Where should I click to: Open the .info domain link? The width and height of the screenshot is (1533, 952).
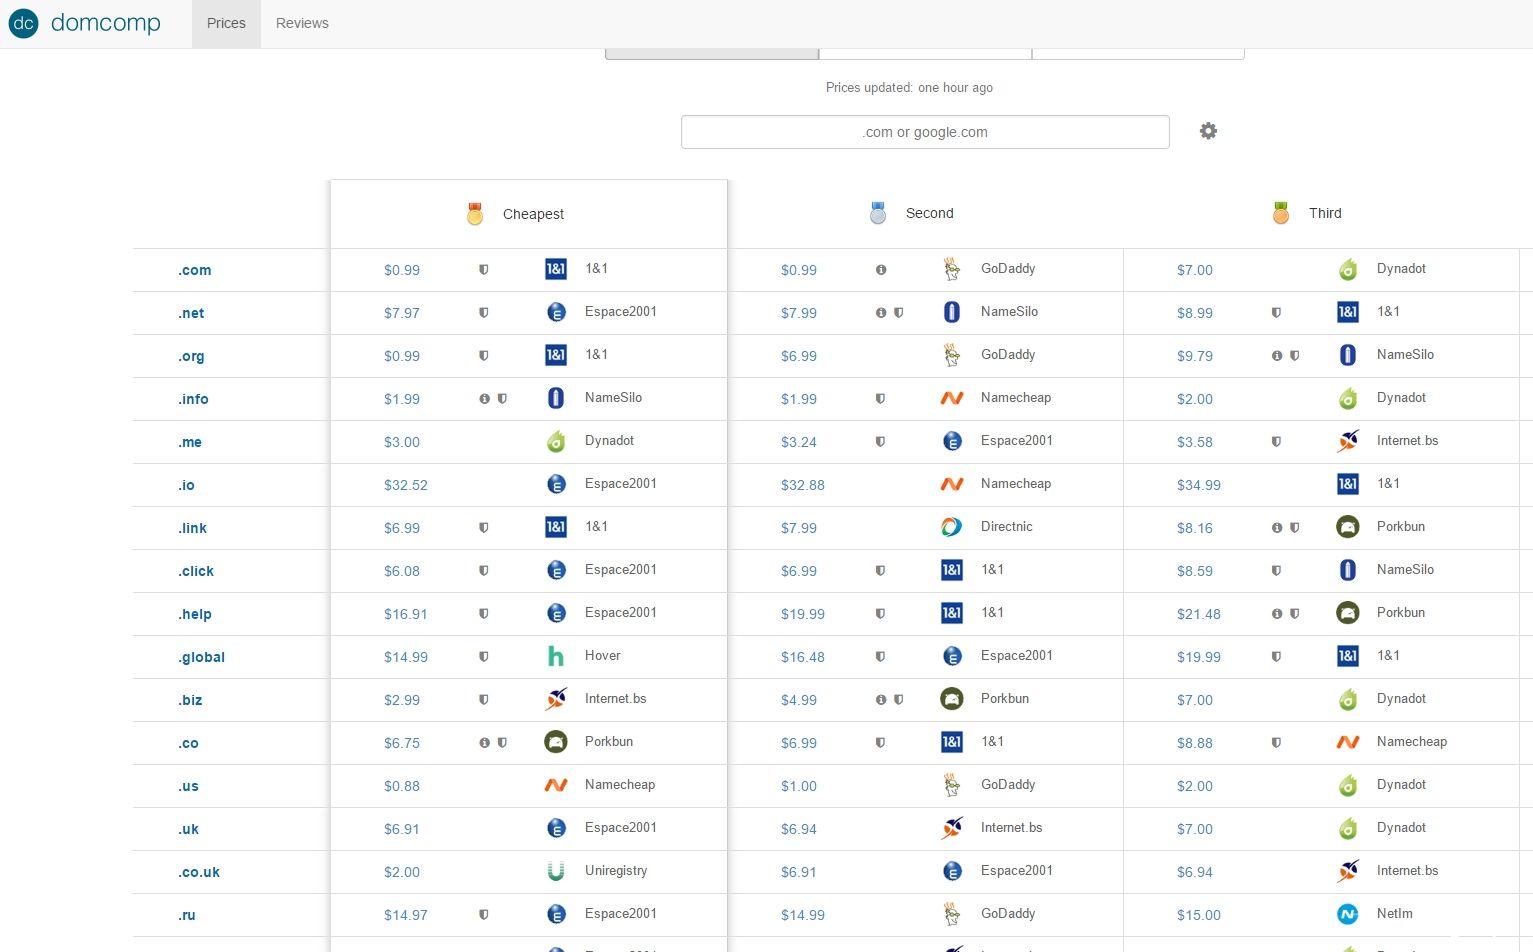tap(193, 399)
